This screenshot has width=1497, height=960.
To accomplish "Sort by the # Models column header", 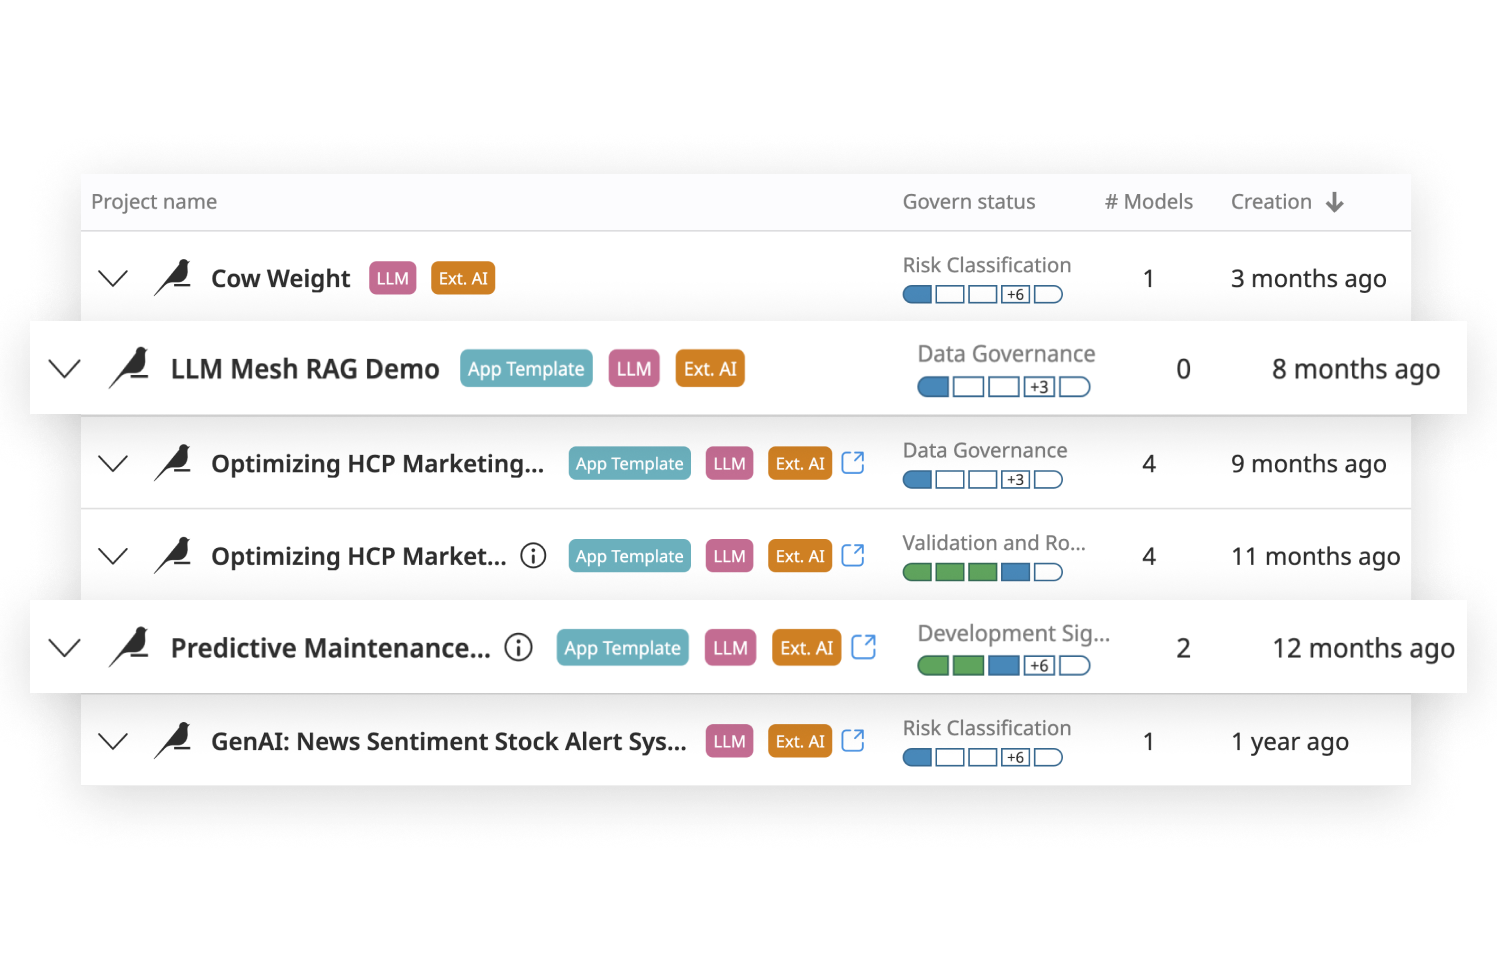I will click(x=1148, y=202).
